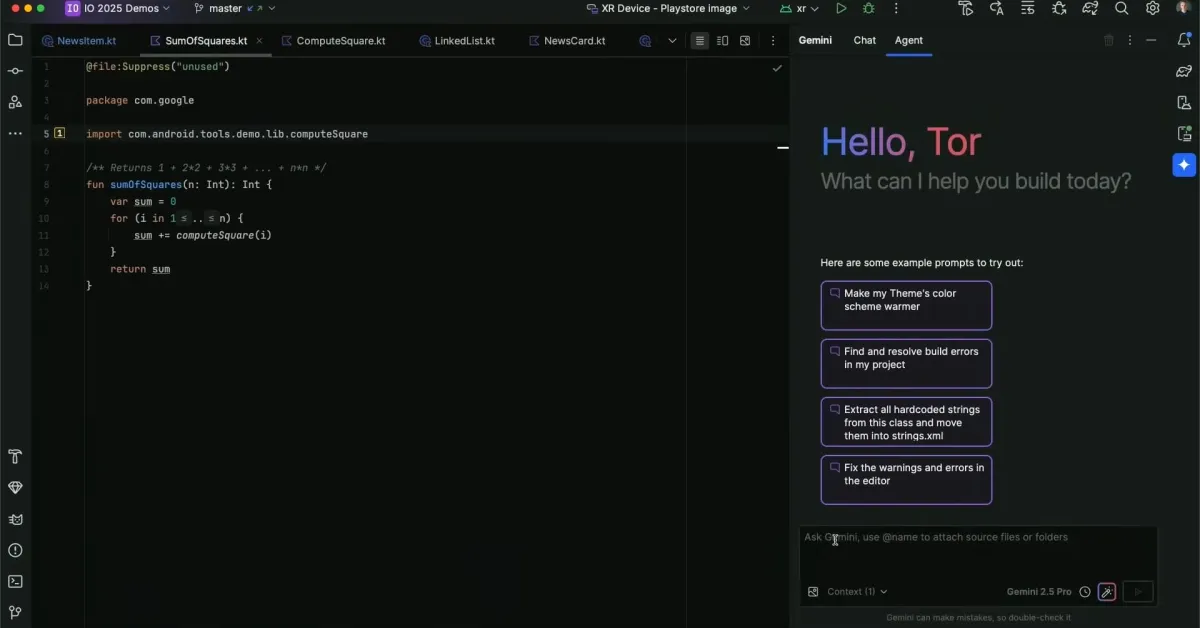Toggle the switch beside Gemini 2.5 Pro
Screen dimensions: 1200x628
point(1106,591)
